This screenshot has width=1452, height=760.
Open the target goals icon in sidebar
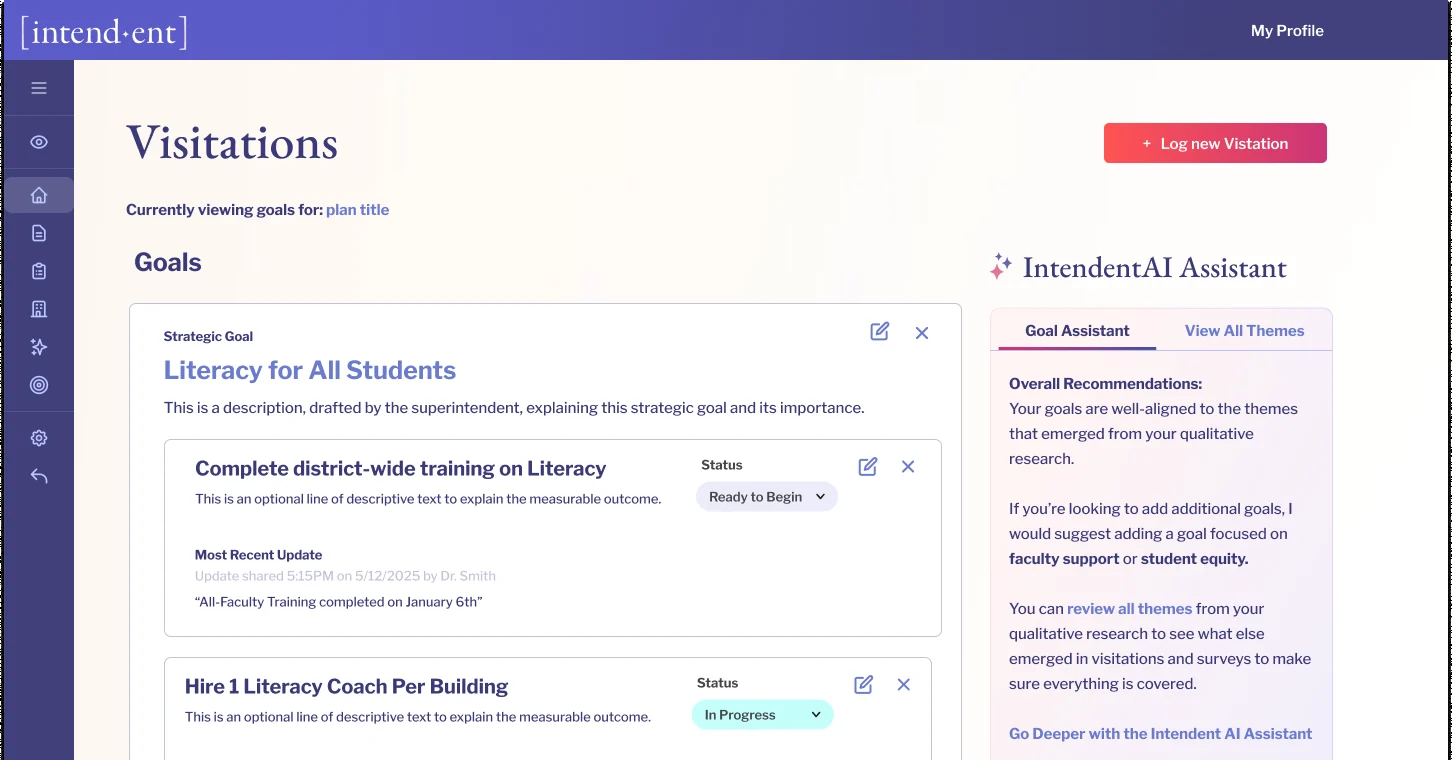point(39,385)
